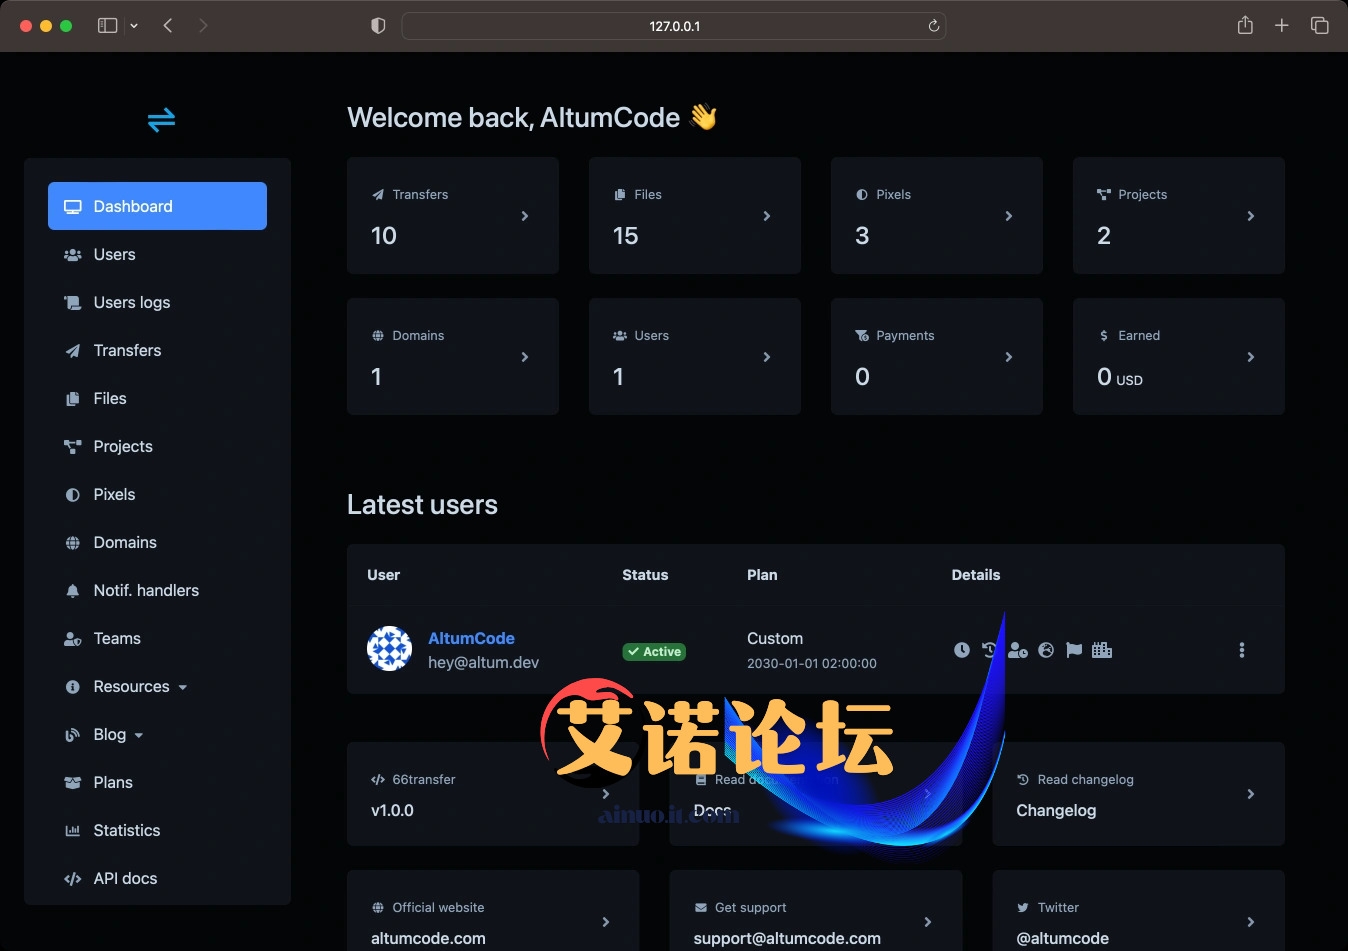Go to Users in the sidebar
The height and width of the screenshot is (951, 1348).
[157, 254]
